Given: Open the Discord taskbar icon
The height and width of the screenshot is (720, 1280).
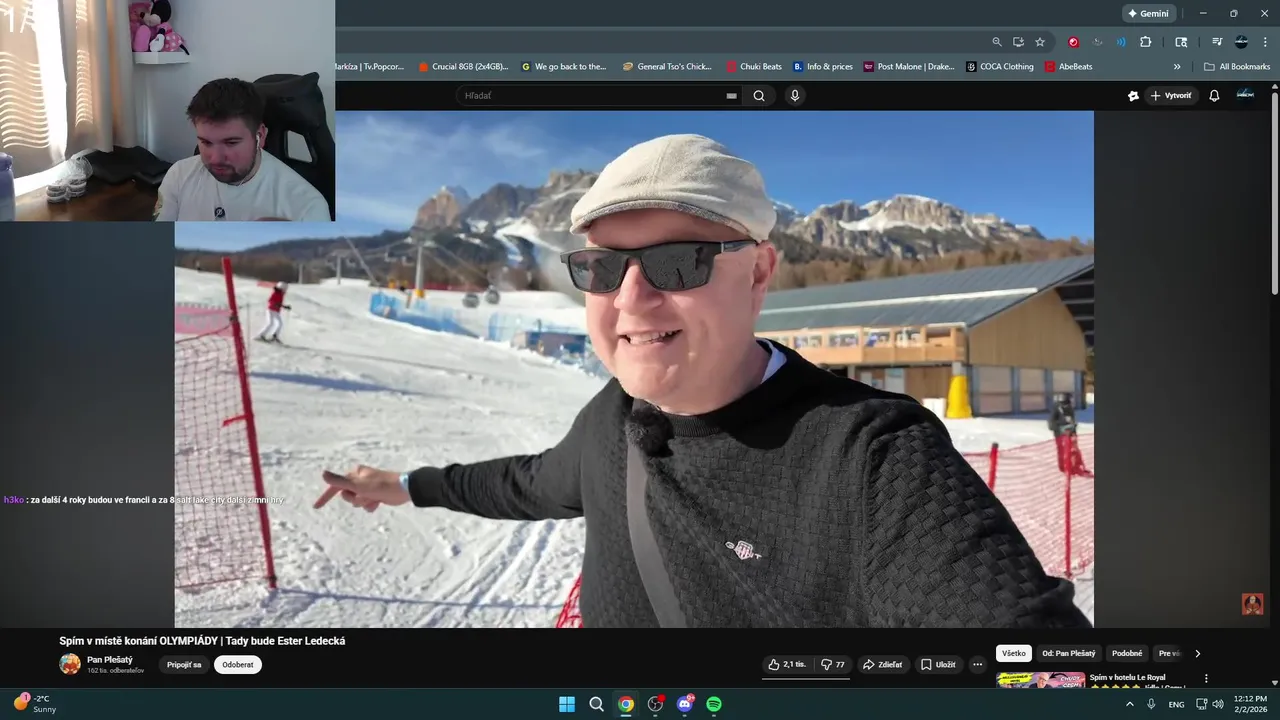Looking at the screenshot, I should coord(685,704).
